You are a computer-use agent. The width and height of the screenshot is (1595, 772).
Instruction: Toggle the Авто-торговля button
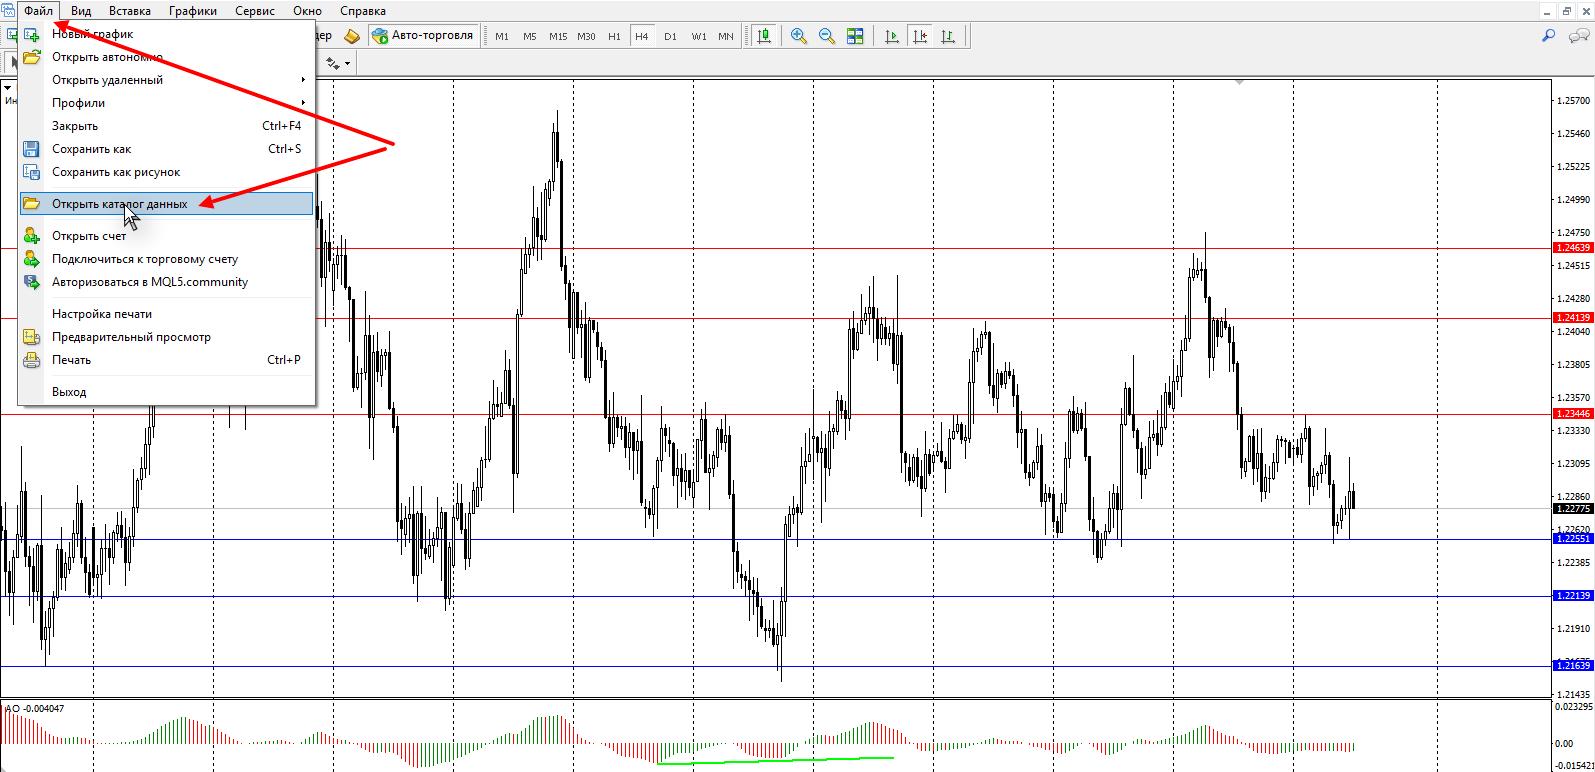422,36
